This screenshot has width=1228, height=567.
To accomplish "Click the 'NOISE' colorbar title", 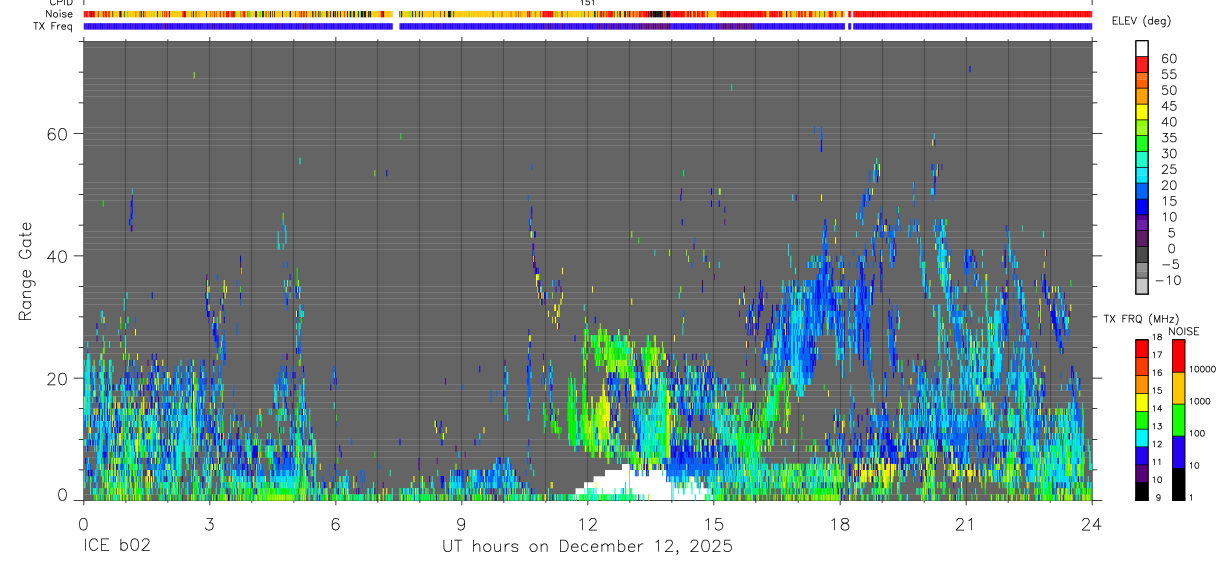I will point(1184,331).
